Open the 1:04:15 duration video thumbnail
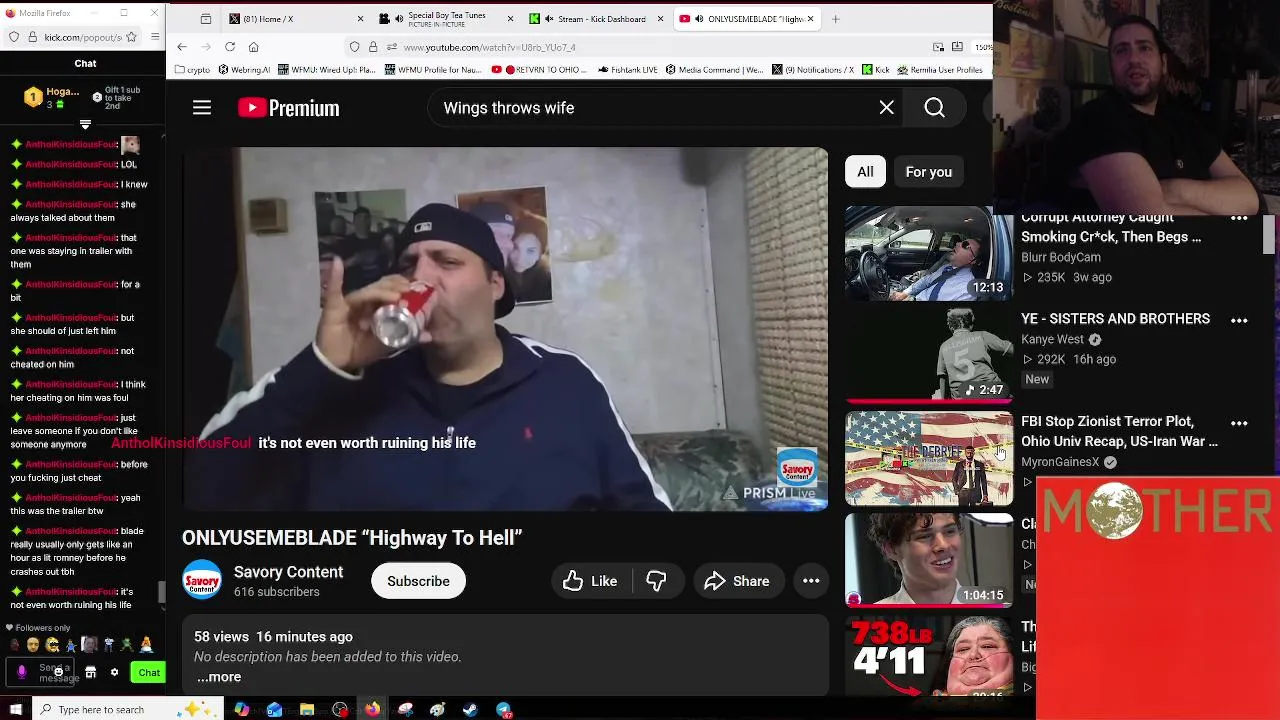Screen dimensions: 1280x720 pyautogui.click(x=928, y=560)
